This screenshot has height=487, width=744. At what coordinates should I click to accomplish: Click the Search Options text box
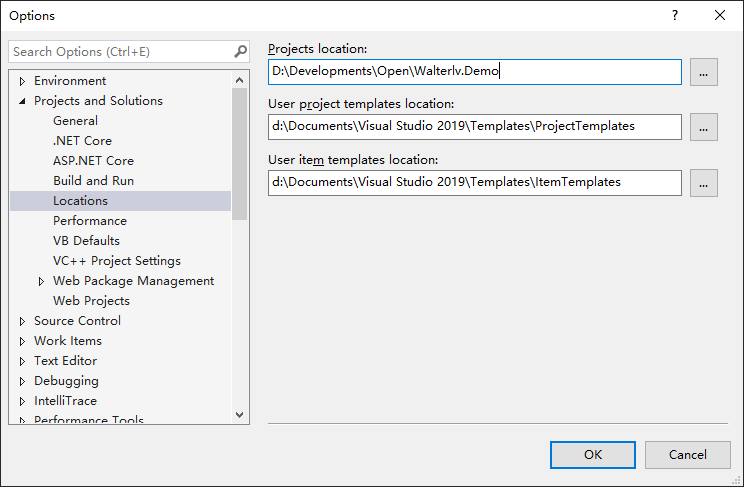click(x=120, y=51)
